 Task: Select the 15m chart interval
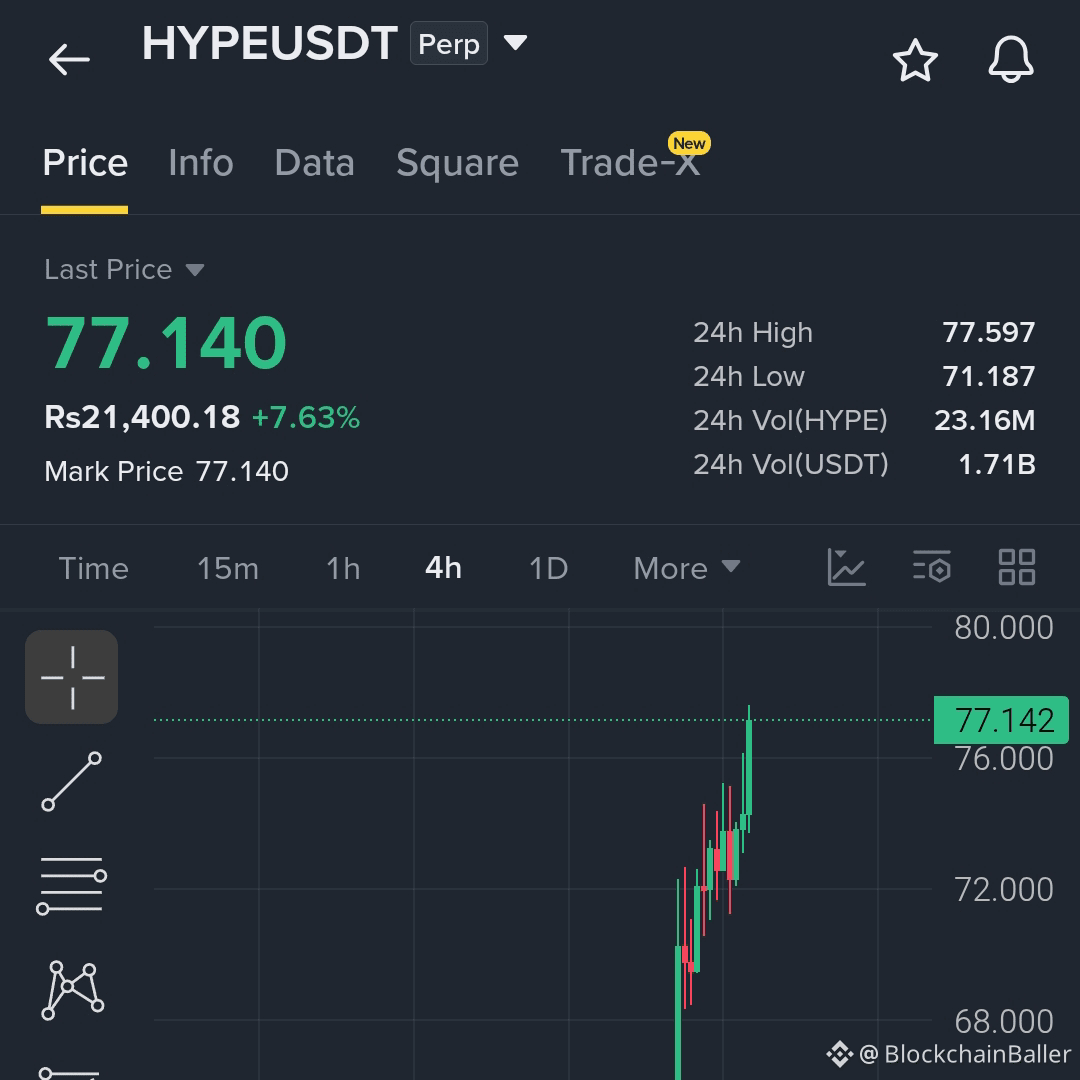coord(228,569)
